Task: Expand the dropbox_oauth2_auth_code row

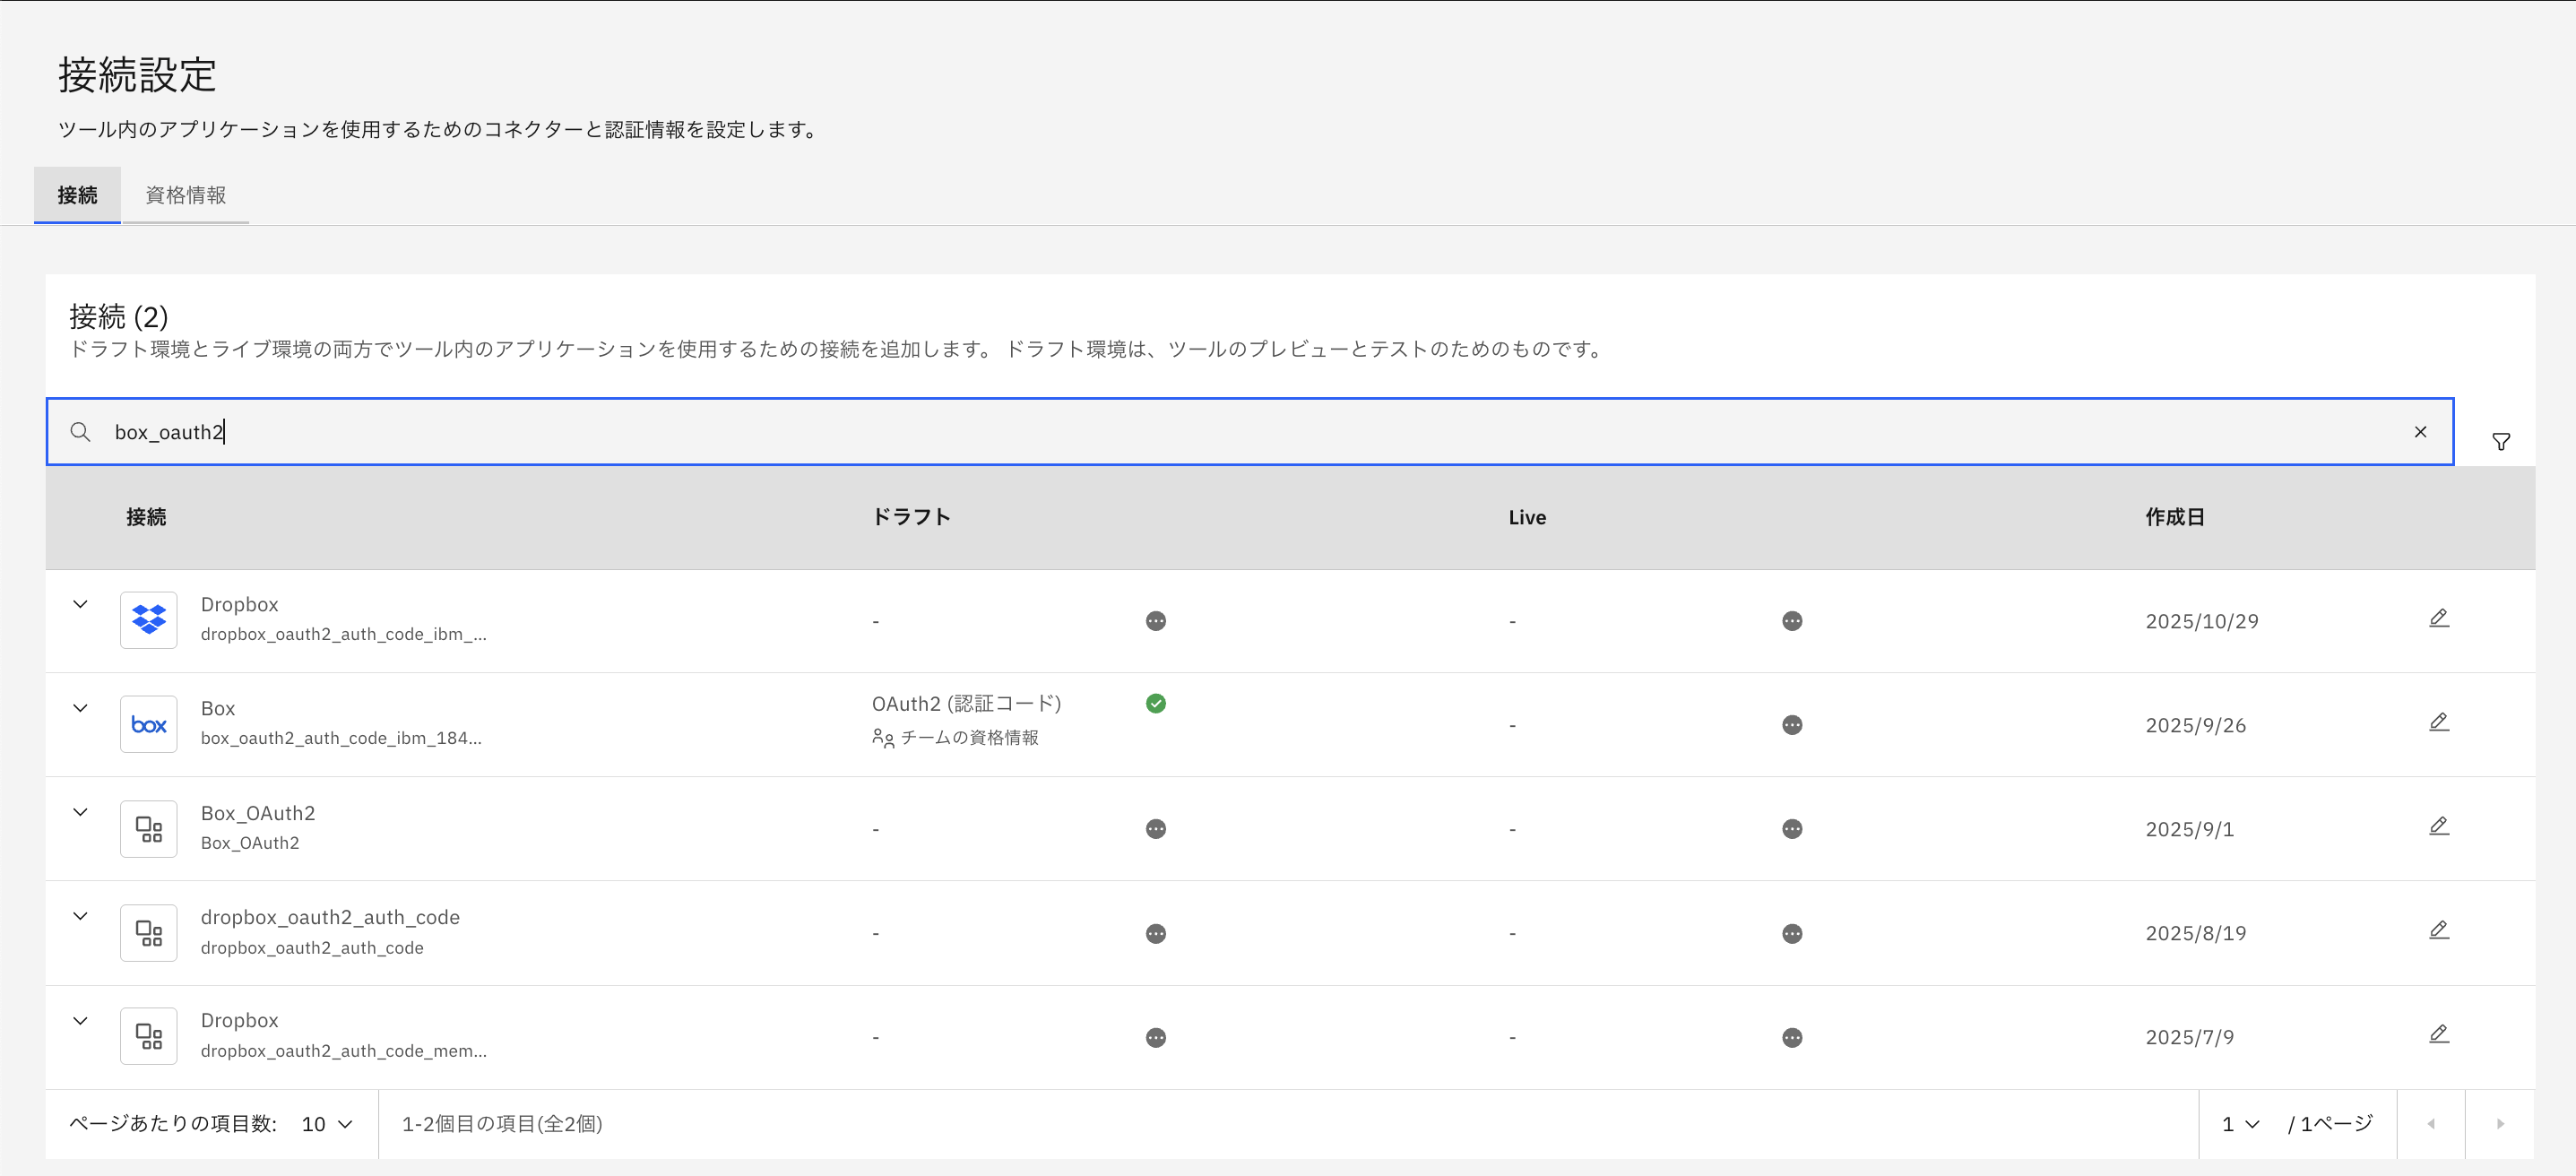Action: click(81, 916)
